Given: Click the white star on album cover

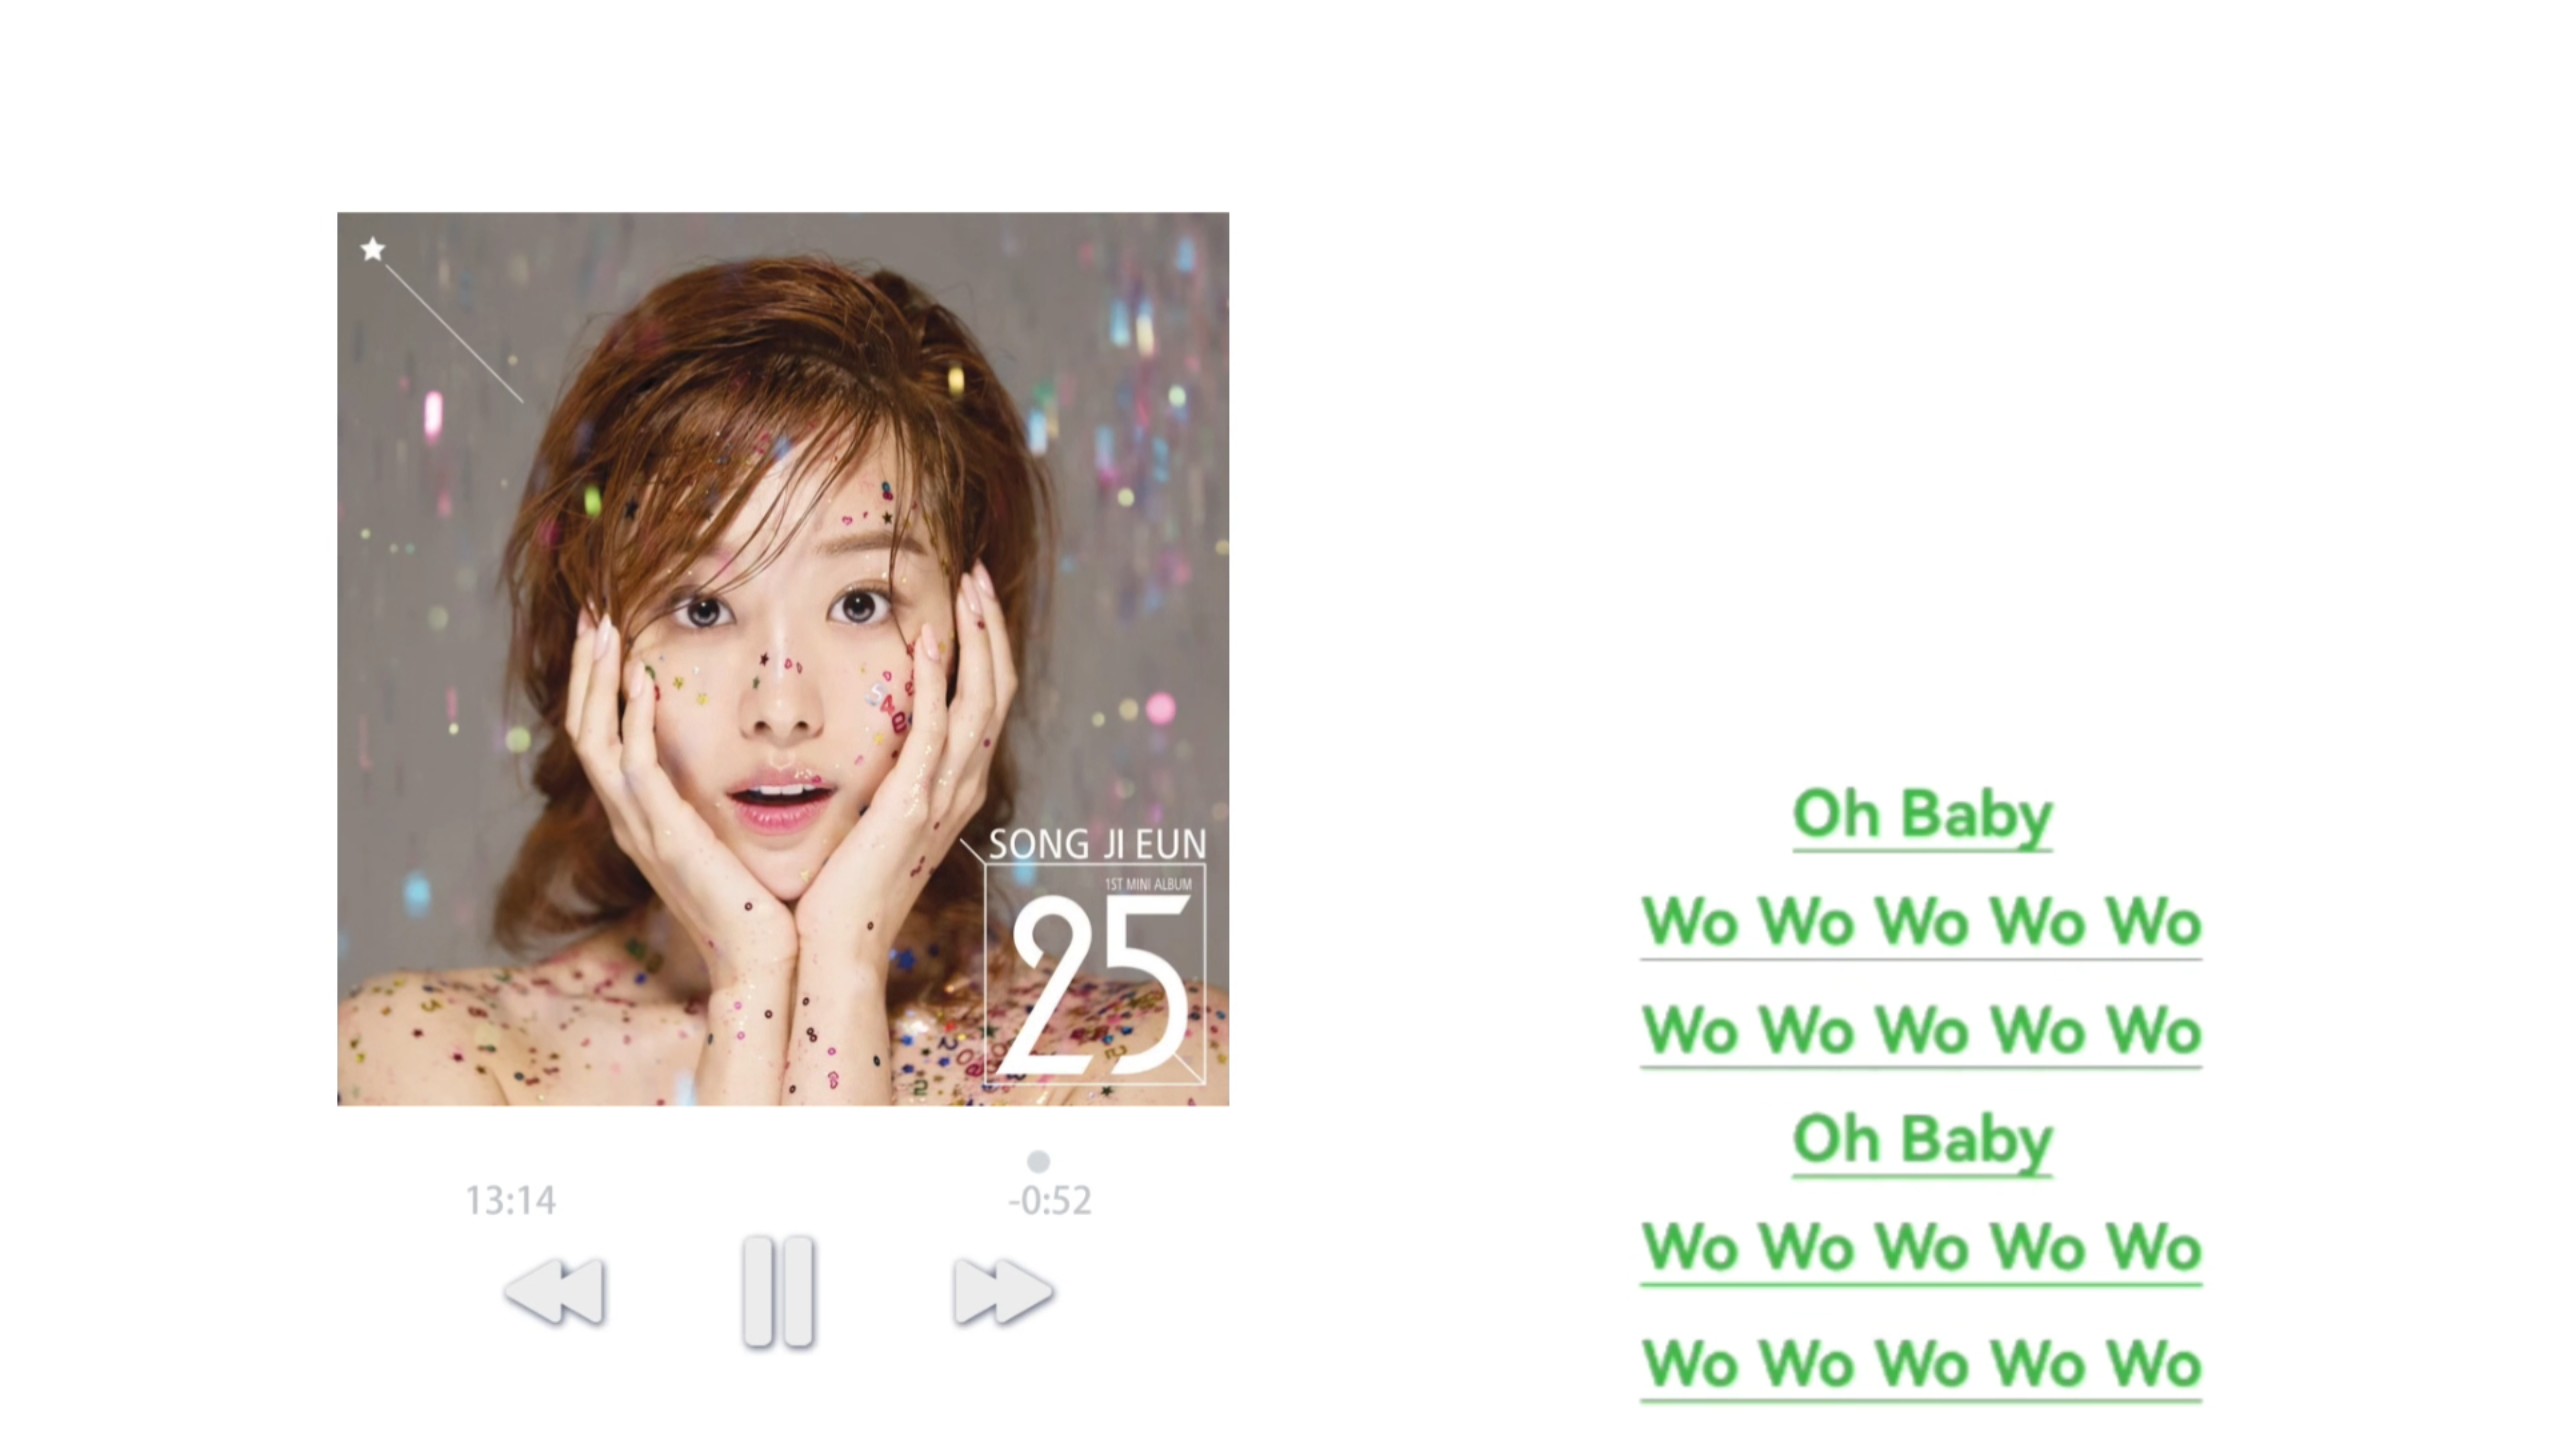Looking at the screenshot, I should 373,249.
